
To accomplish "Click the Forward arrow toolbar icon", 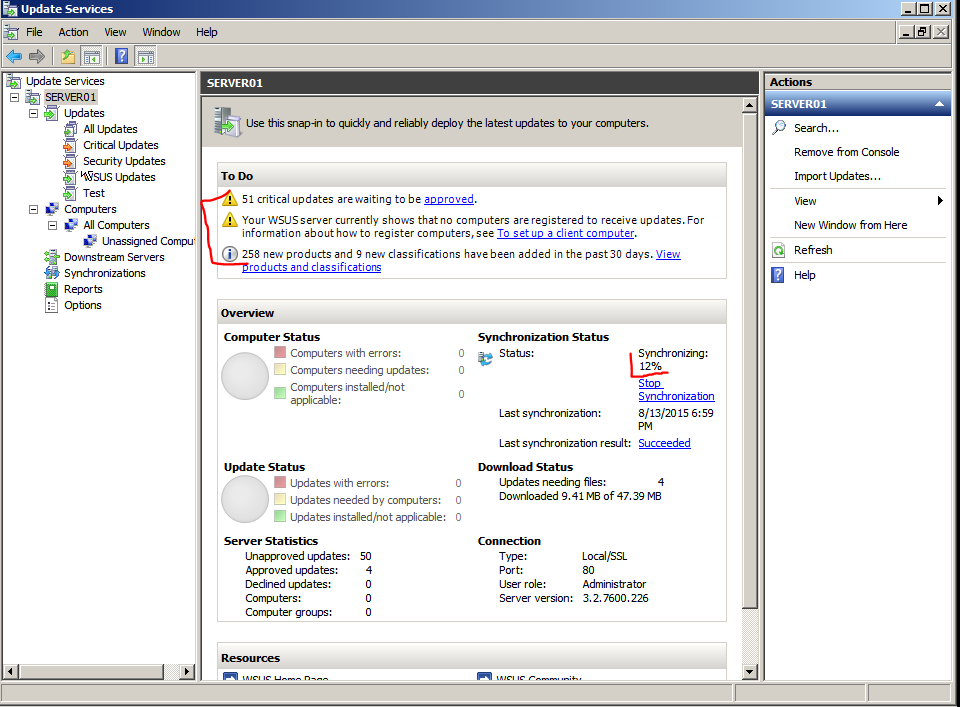I will tap(37, 57).
